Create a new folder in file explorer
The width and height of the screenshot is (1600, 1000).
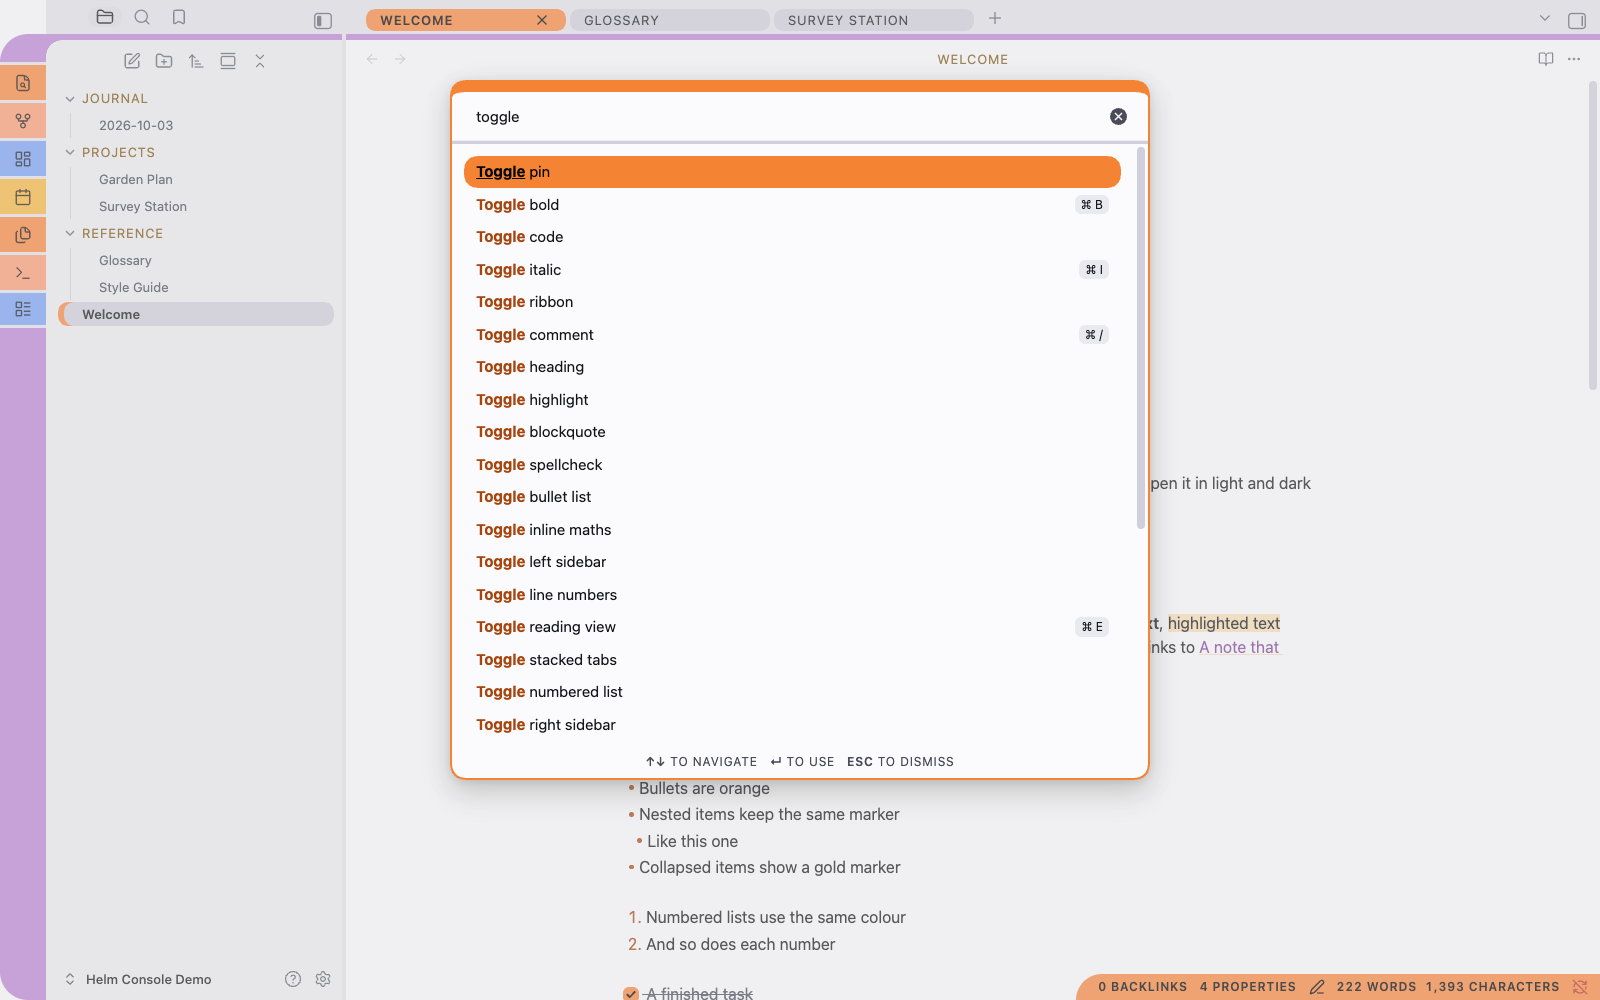(x=164, y=61)
